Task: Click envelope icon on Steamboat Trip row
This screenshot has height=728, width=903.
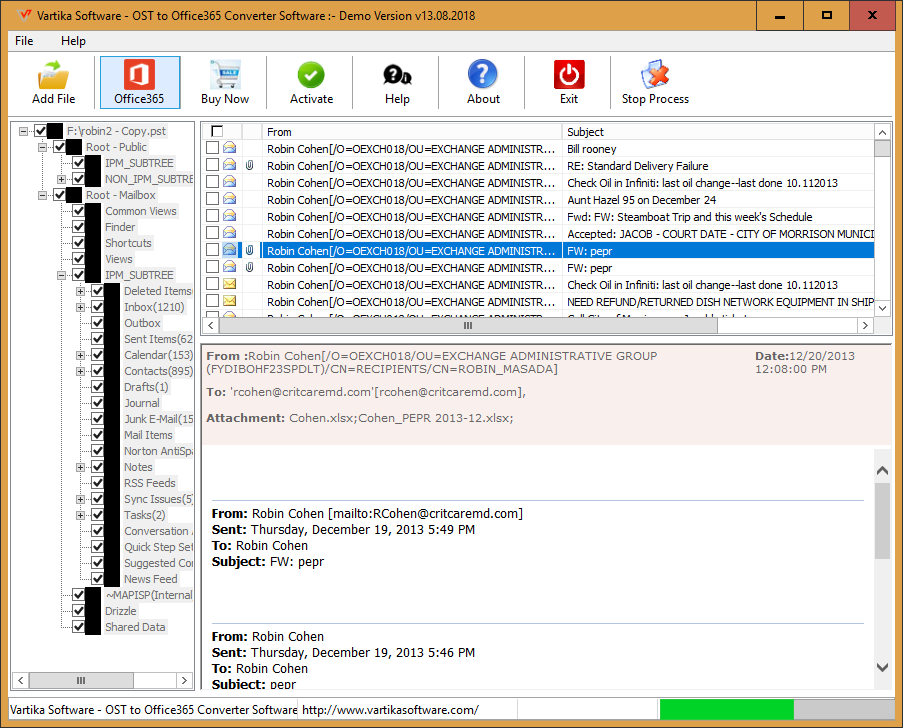Action: click(229, 216)
